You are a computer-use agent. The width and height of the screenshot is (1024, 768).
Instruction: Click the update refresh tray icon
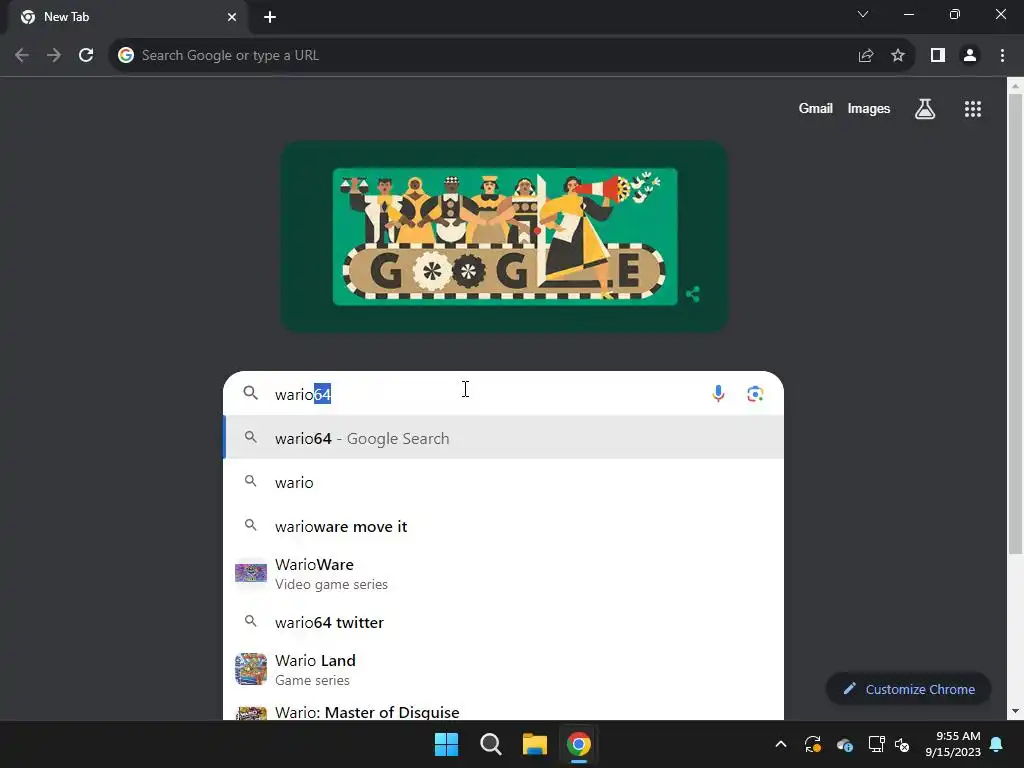pos(813,744)
